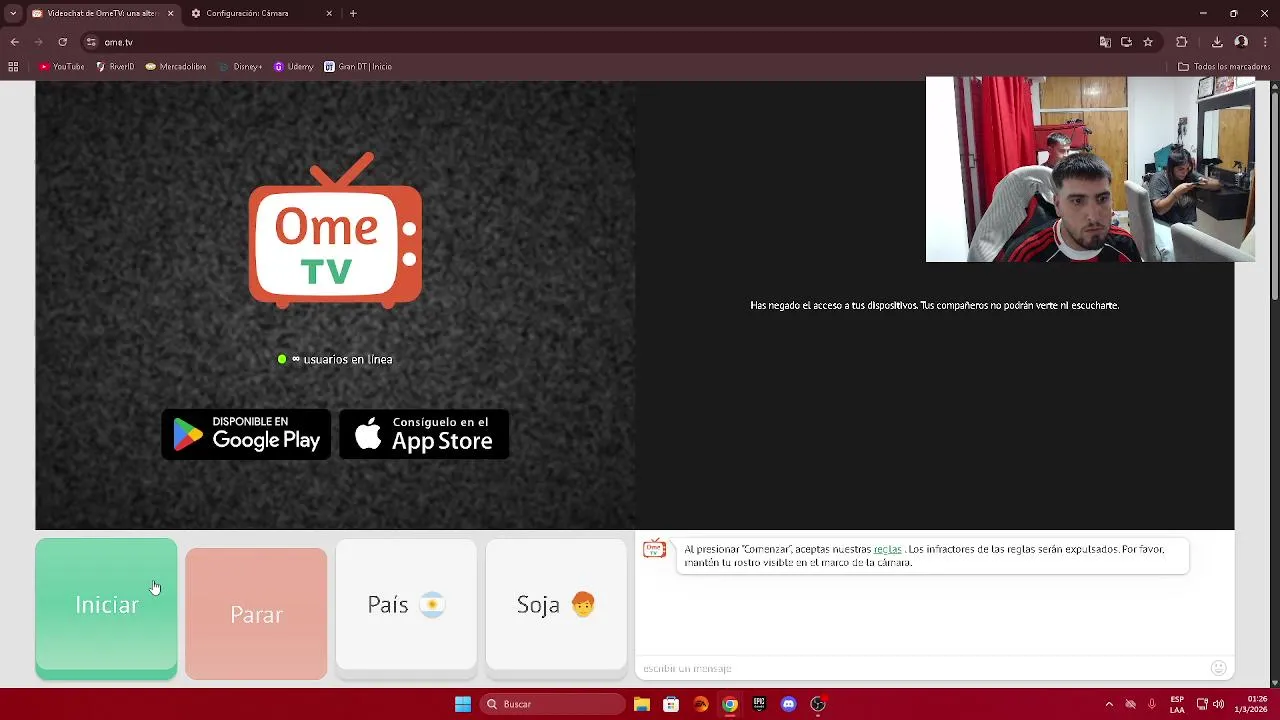Screen dimensions: 1280x720
Task: Click the OmeTV avatar next to chat message
Action: (654, 549)
